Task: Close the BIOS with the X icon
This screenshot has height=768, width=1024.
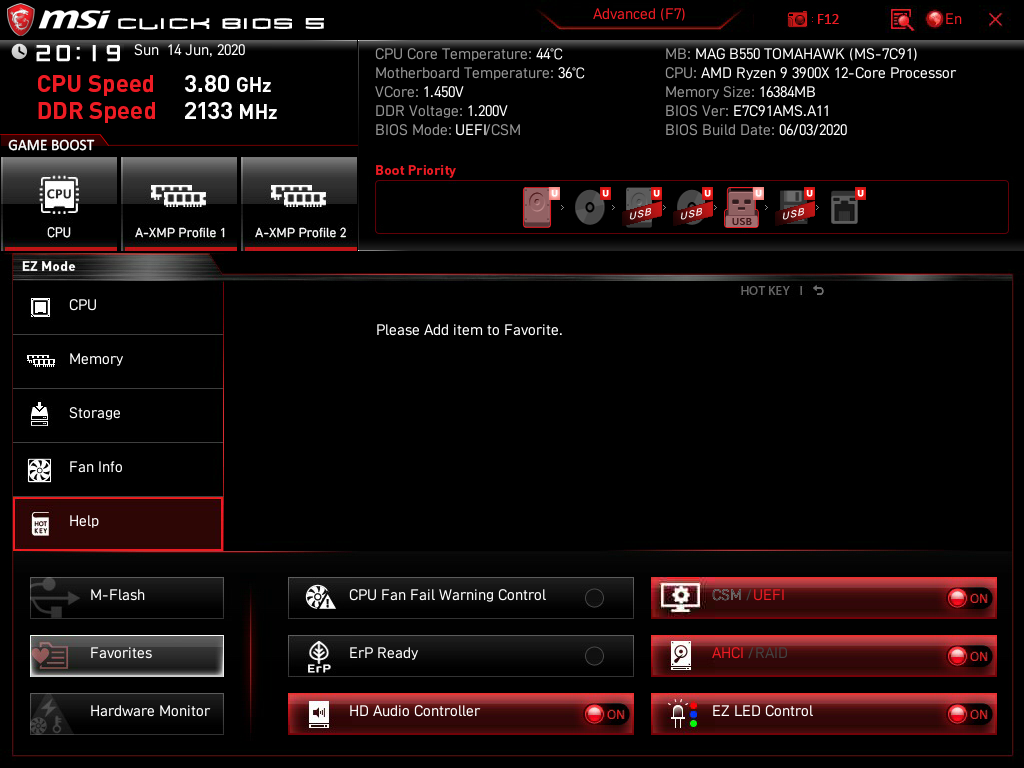Action: tap(995, 20)
